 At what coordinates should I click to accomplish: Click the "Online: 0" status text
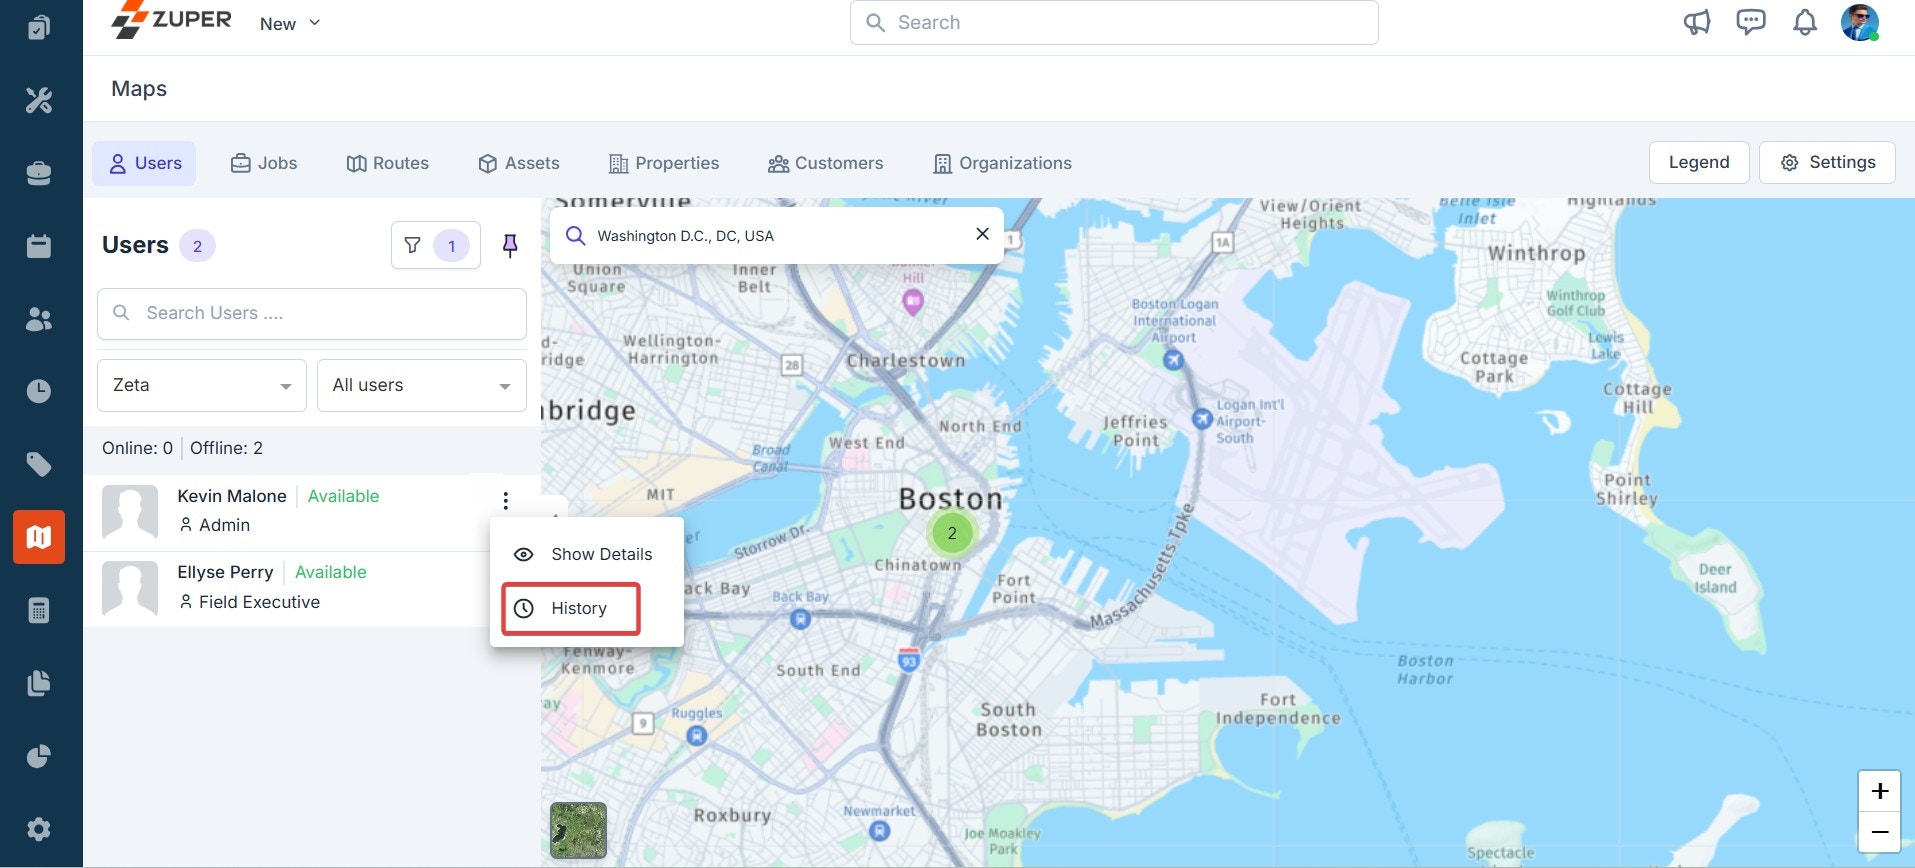137,448
